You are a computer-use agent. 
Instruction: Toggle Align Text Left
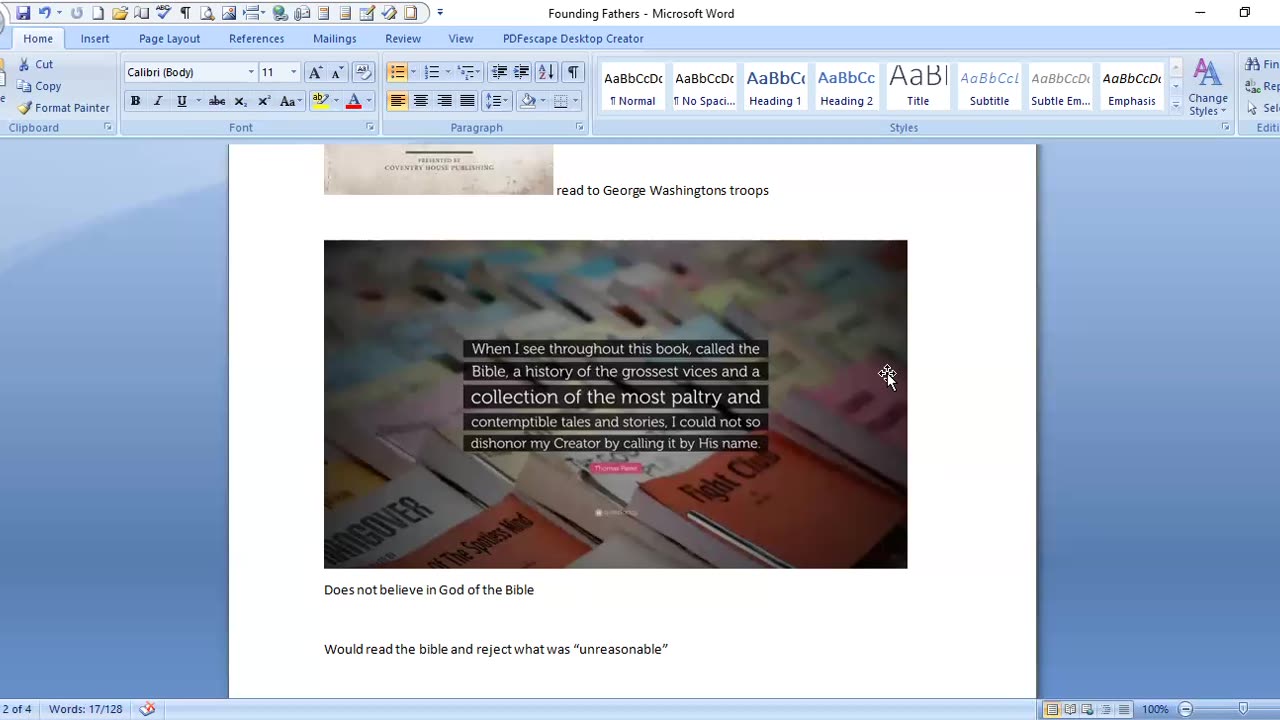click(398, 101)
